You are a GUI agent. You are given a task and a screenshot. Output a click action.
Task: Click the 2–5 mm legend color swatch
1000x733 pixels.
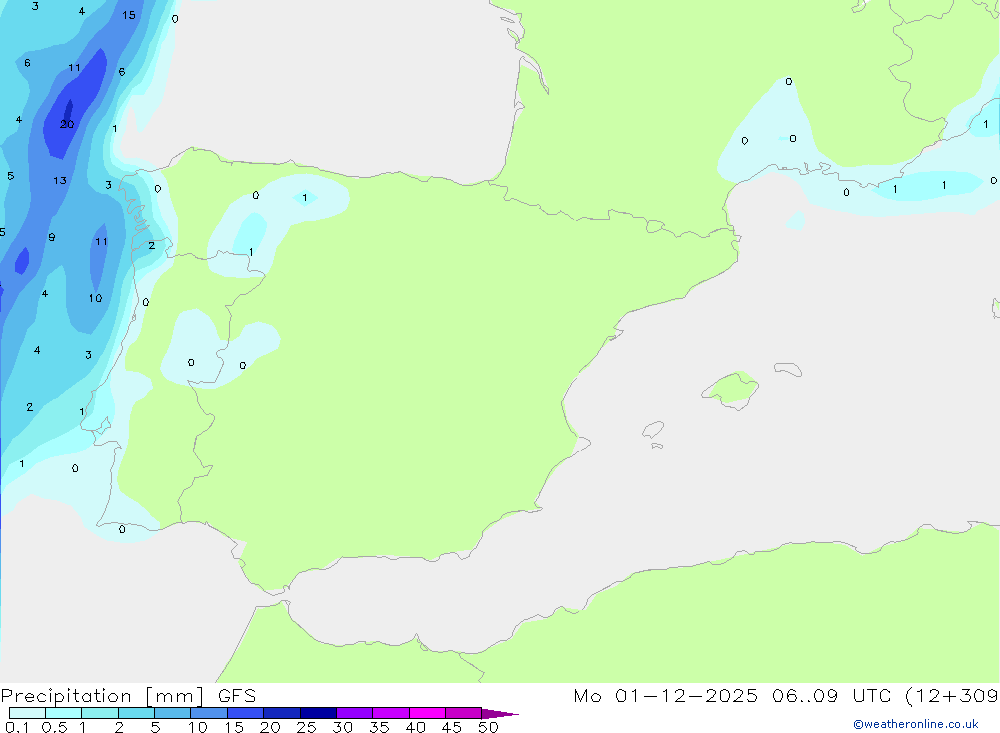(136, 713)
